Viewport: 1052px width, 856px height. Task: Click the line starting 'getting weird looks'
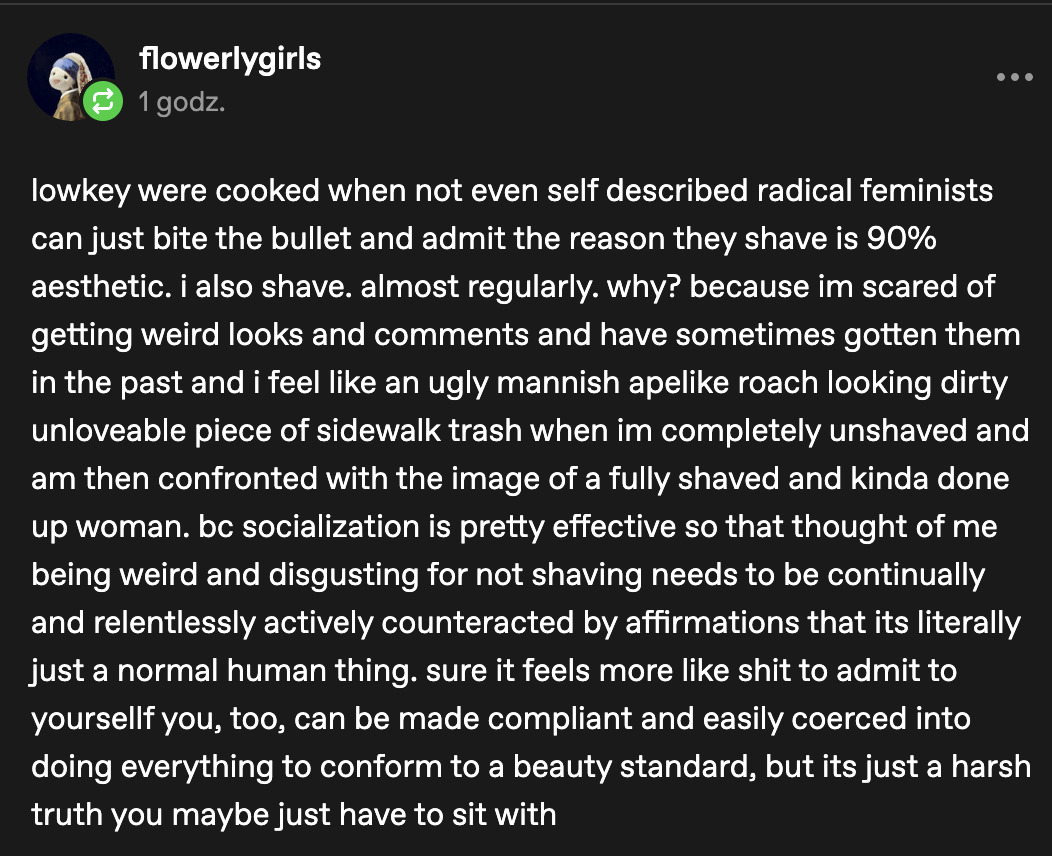pos(526,335)
